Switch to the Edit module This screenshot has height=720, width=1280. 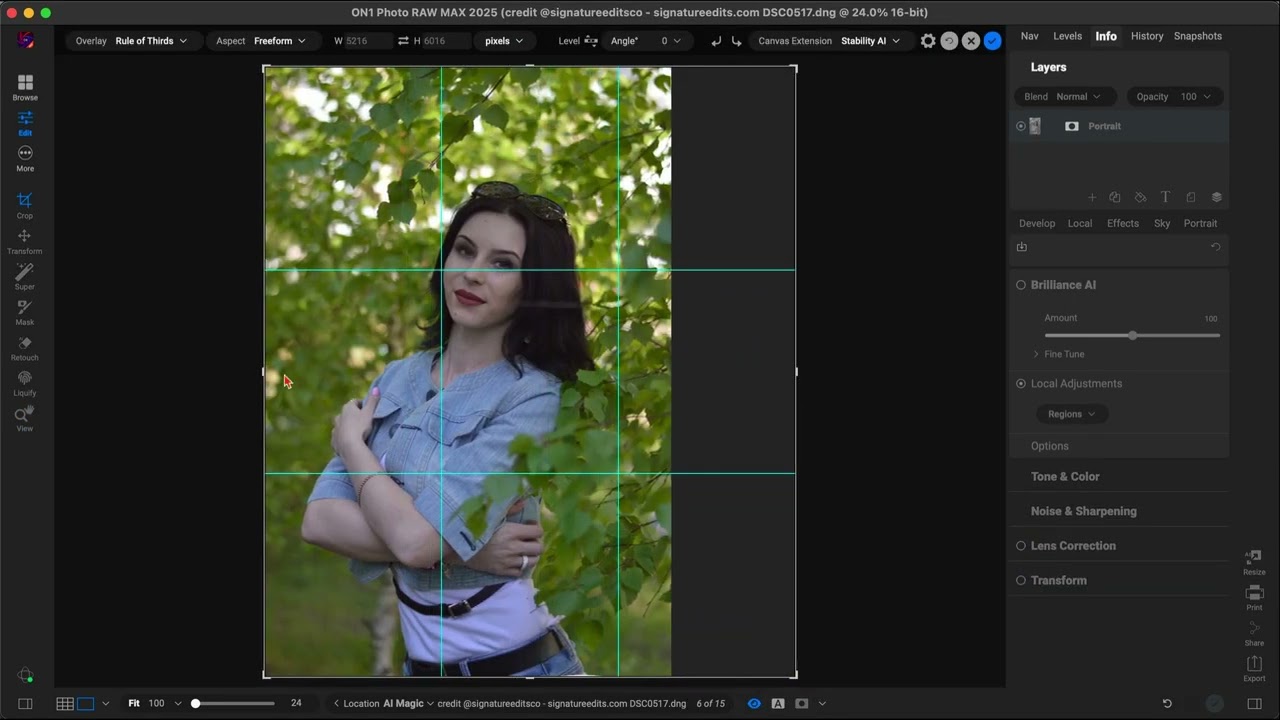tap(25, 124)
